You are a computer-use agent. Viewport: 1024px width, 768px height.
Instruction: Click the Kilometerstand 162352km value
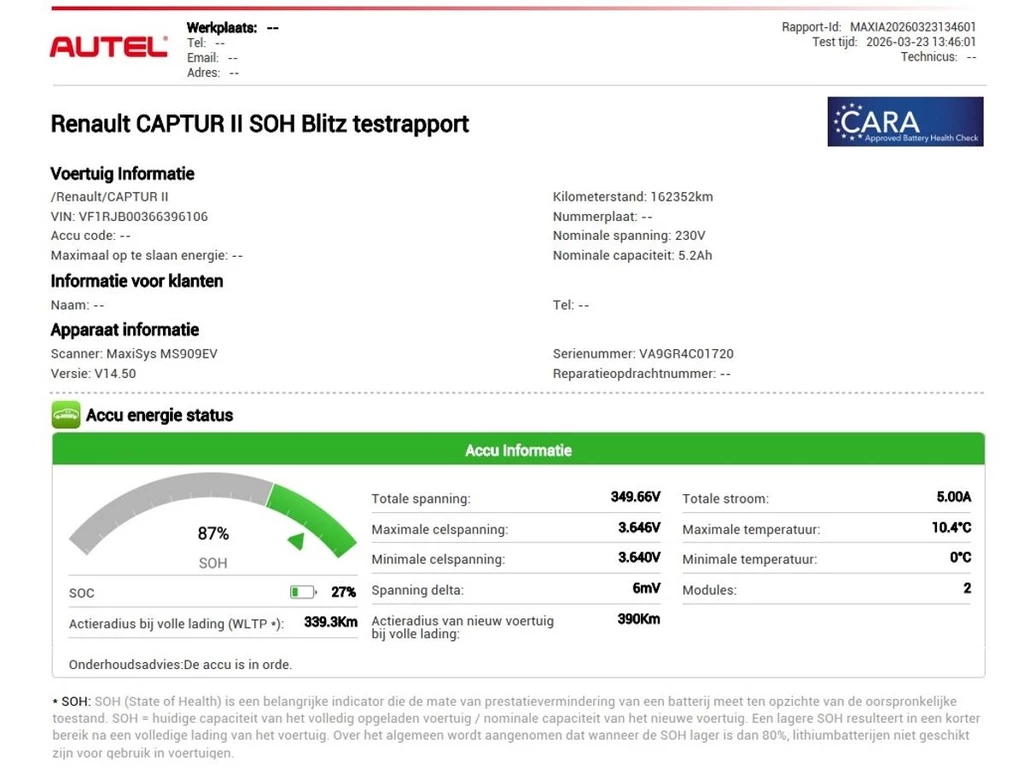click(681, 197)
